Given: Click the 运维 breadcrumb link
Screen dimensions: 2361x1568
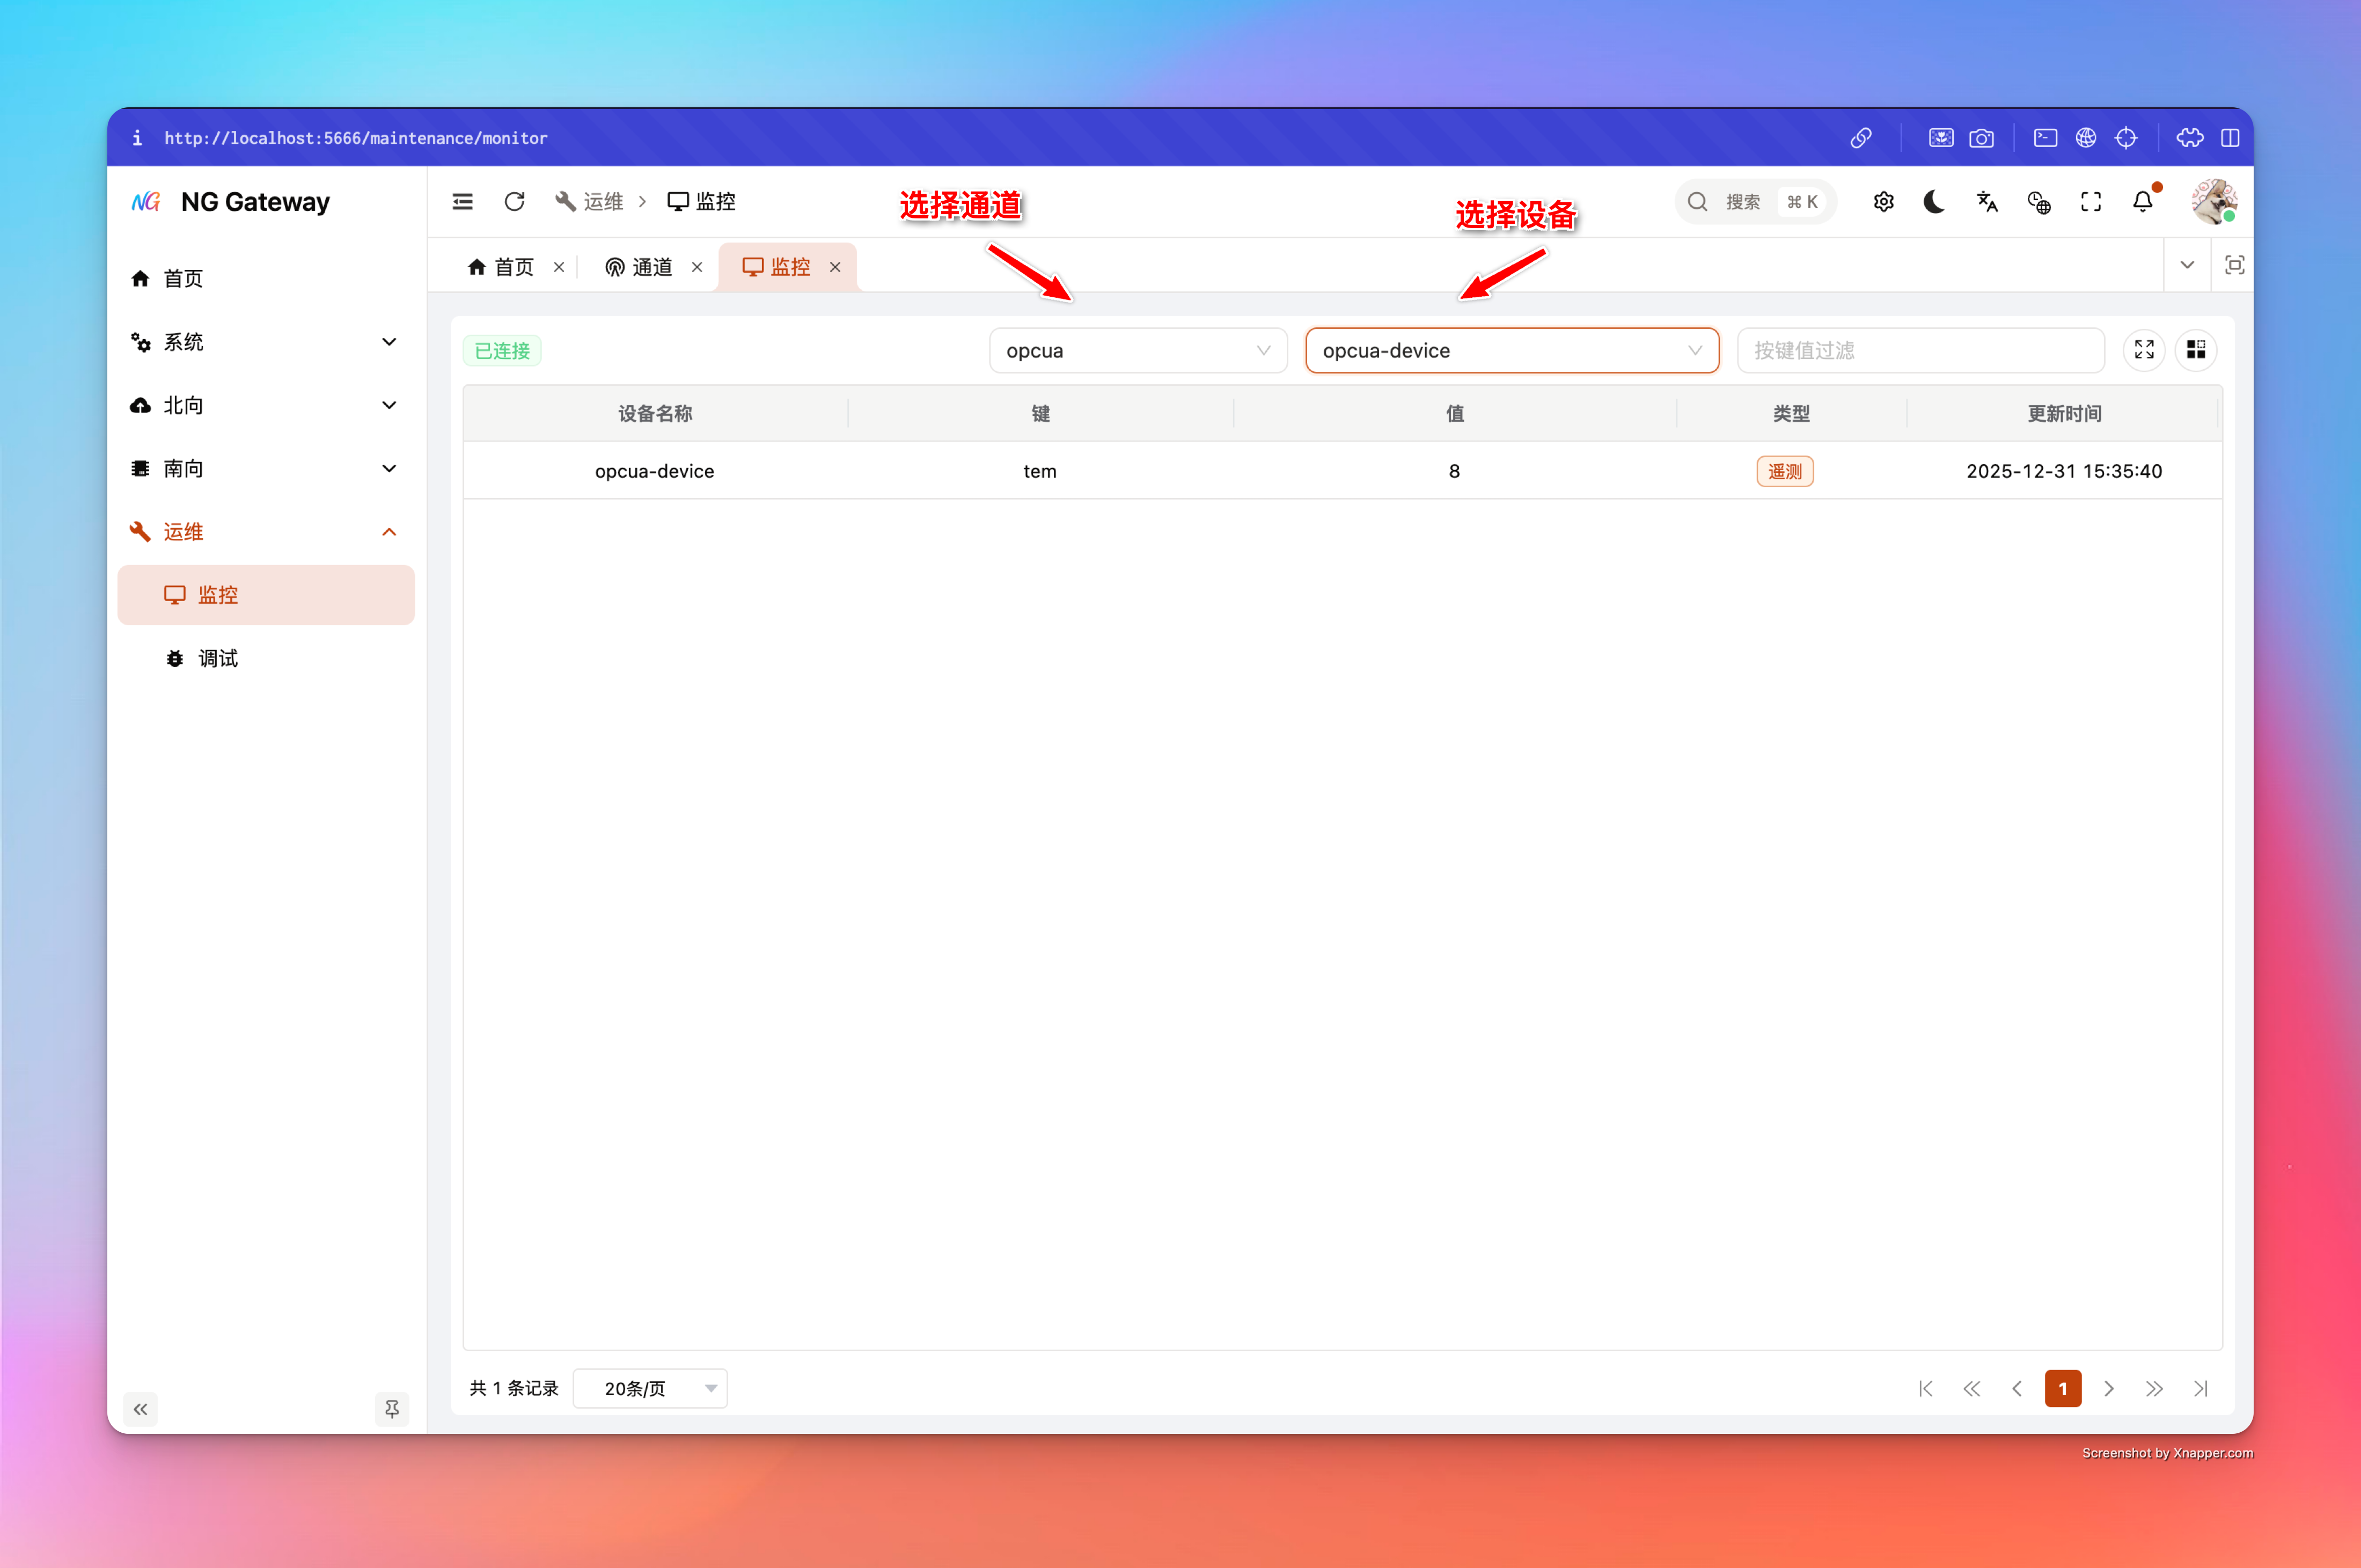Looking at the screenshot, I should (602, 202).
